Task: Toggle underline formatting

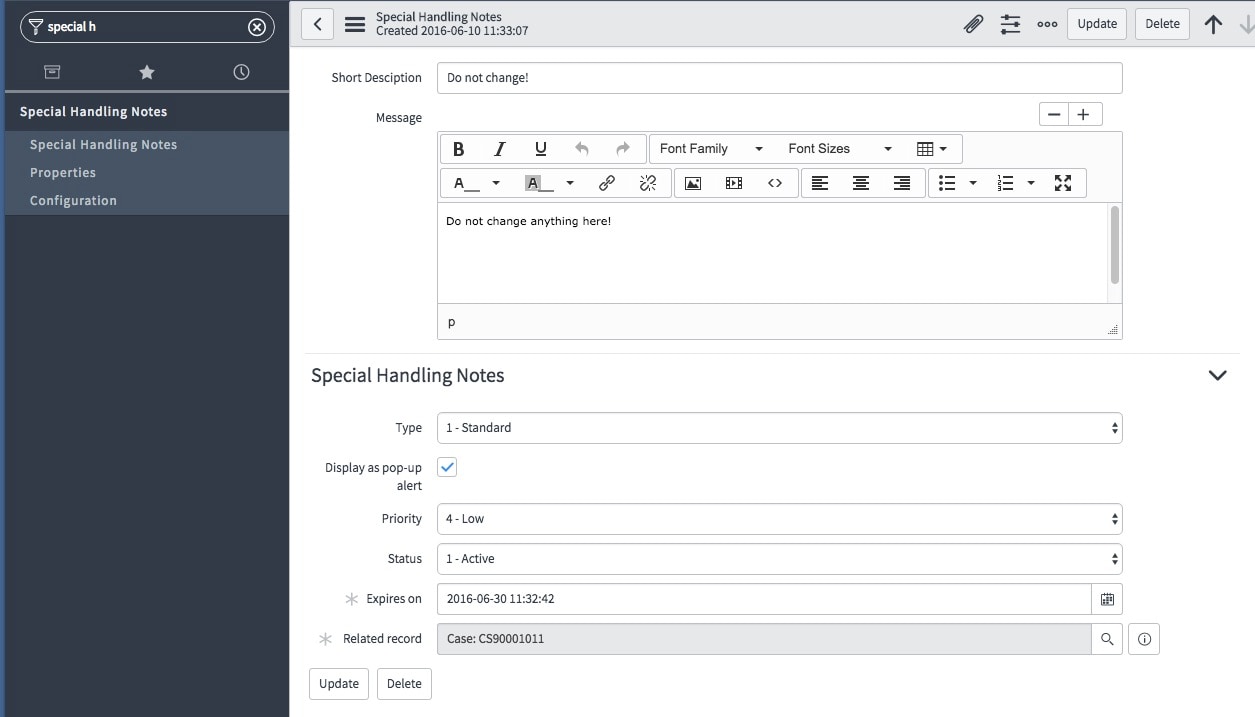Action: [x=540, y=149]
